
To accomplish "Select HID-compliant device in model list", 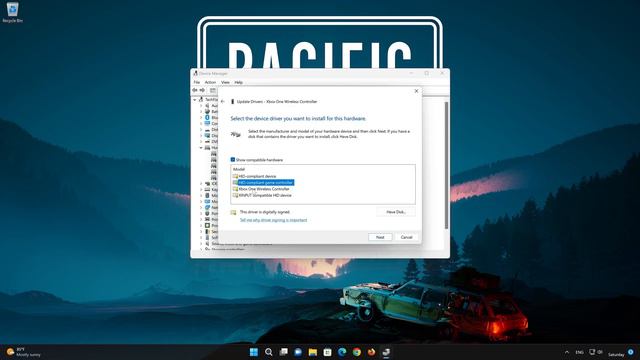I will coord(257,176).
